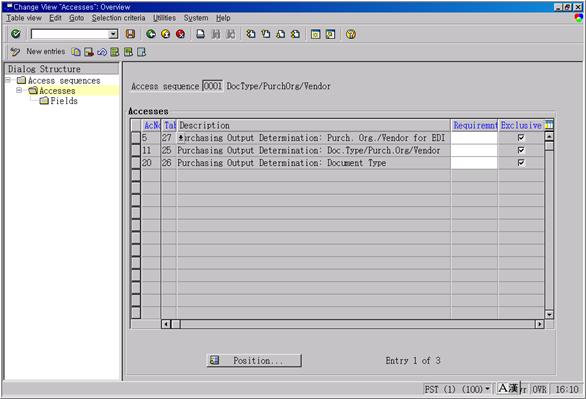This screenshot has width=586, height=399.
Task: Select the Fields folder in tree
Action: 59,100
